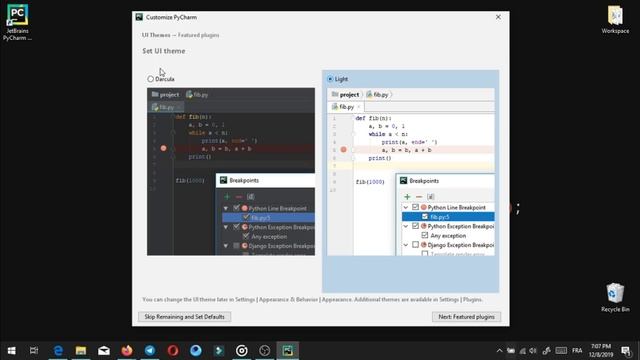Click the active PyCharm taskbar icon
Image resolution: width=640 pixels, height=360 pixels.
pyautogui.click(x=288, y=351)
